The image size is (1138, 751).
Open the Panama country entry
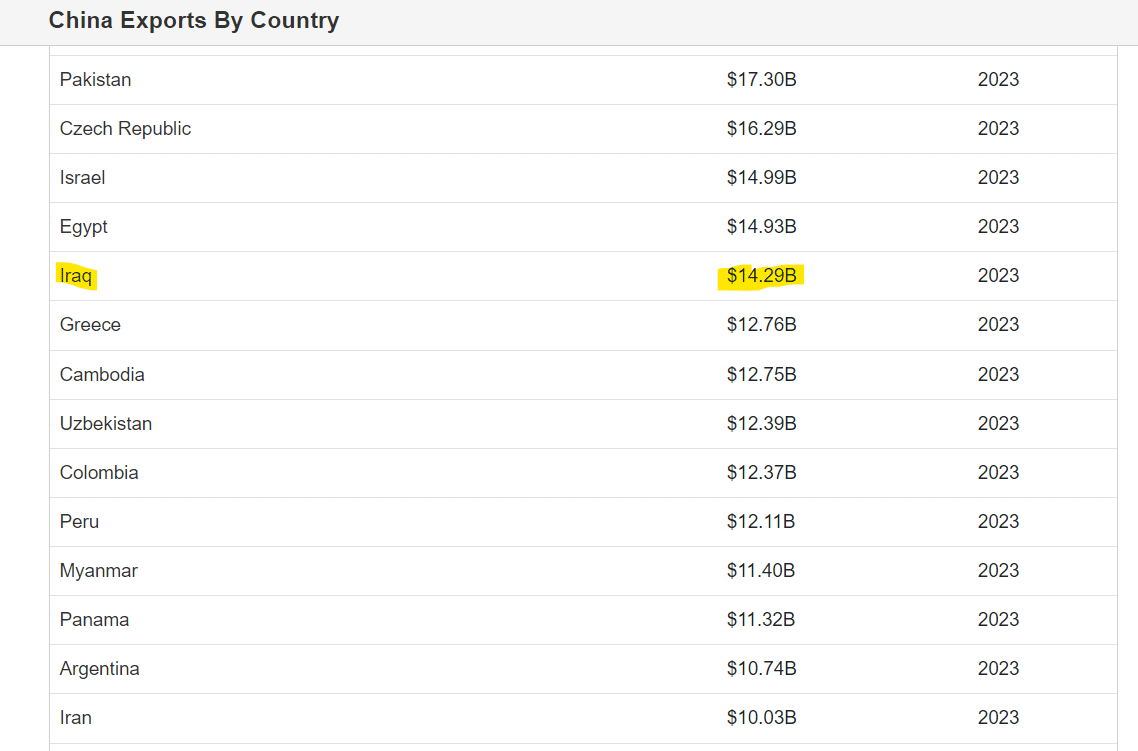pyautogui.click(x=94, y=620)
